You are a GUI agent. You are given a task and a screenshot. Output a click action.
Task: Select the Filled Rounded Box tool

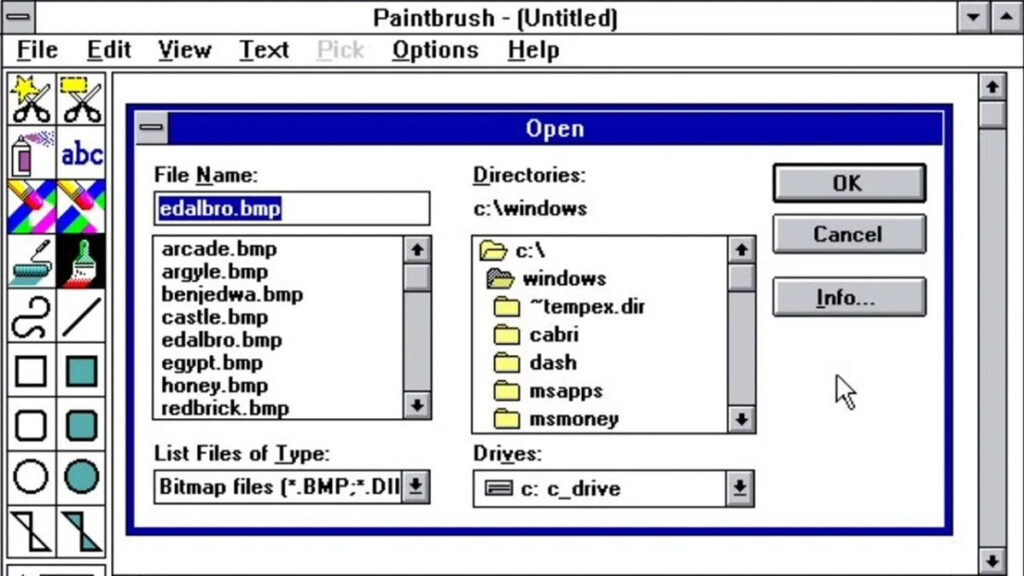tap(81, 425)
